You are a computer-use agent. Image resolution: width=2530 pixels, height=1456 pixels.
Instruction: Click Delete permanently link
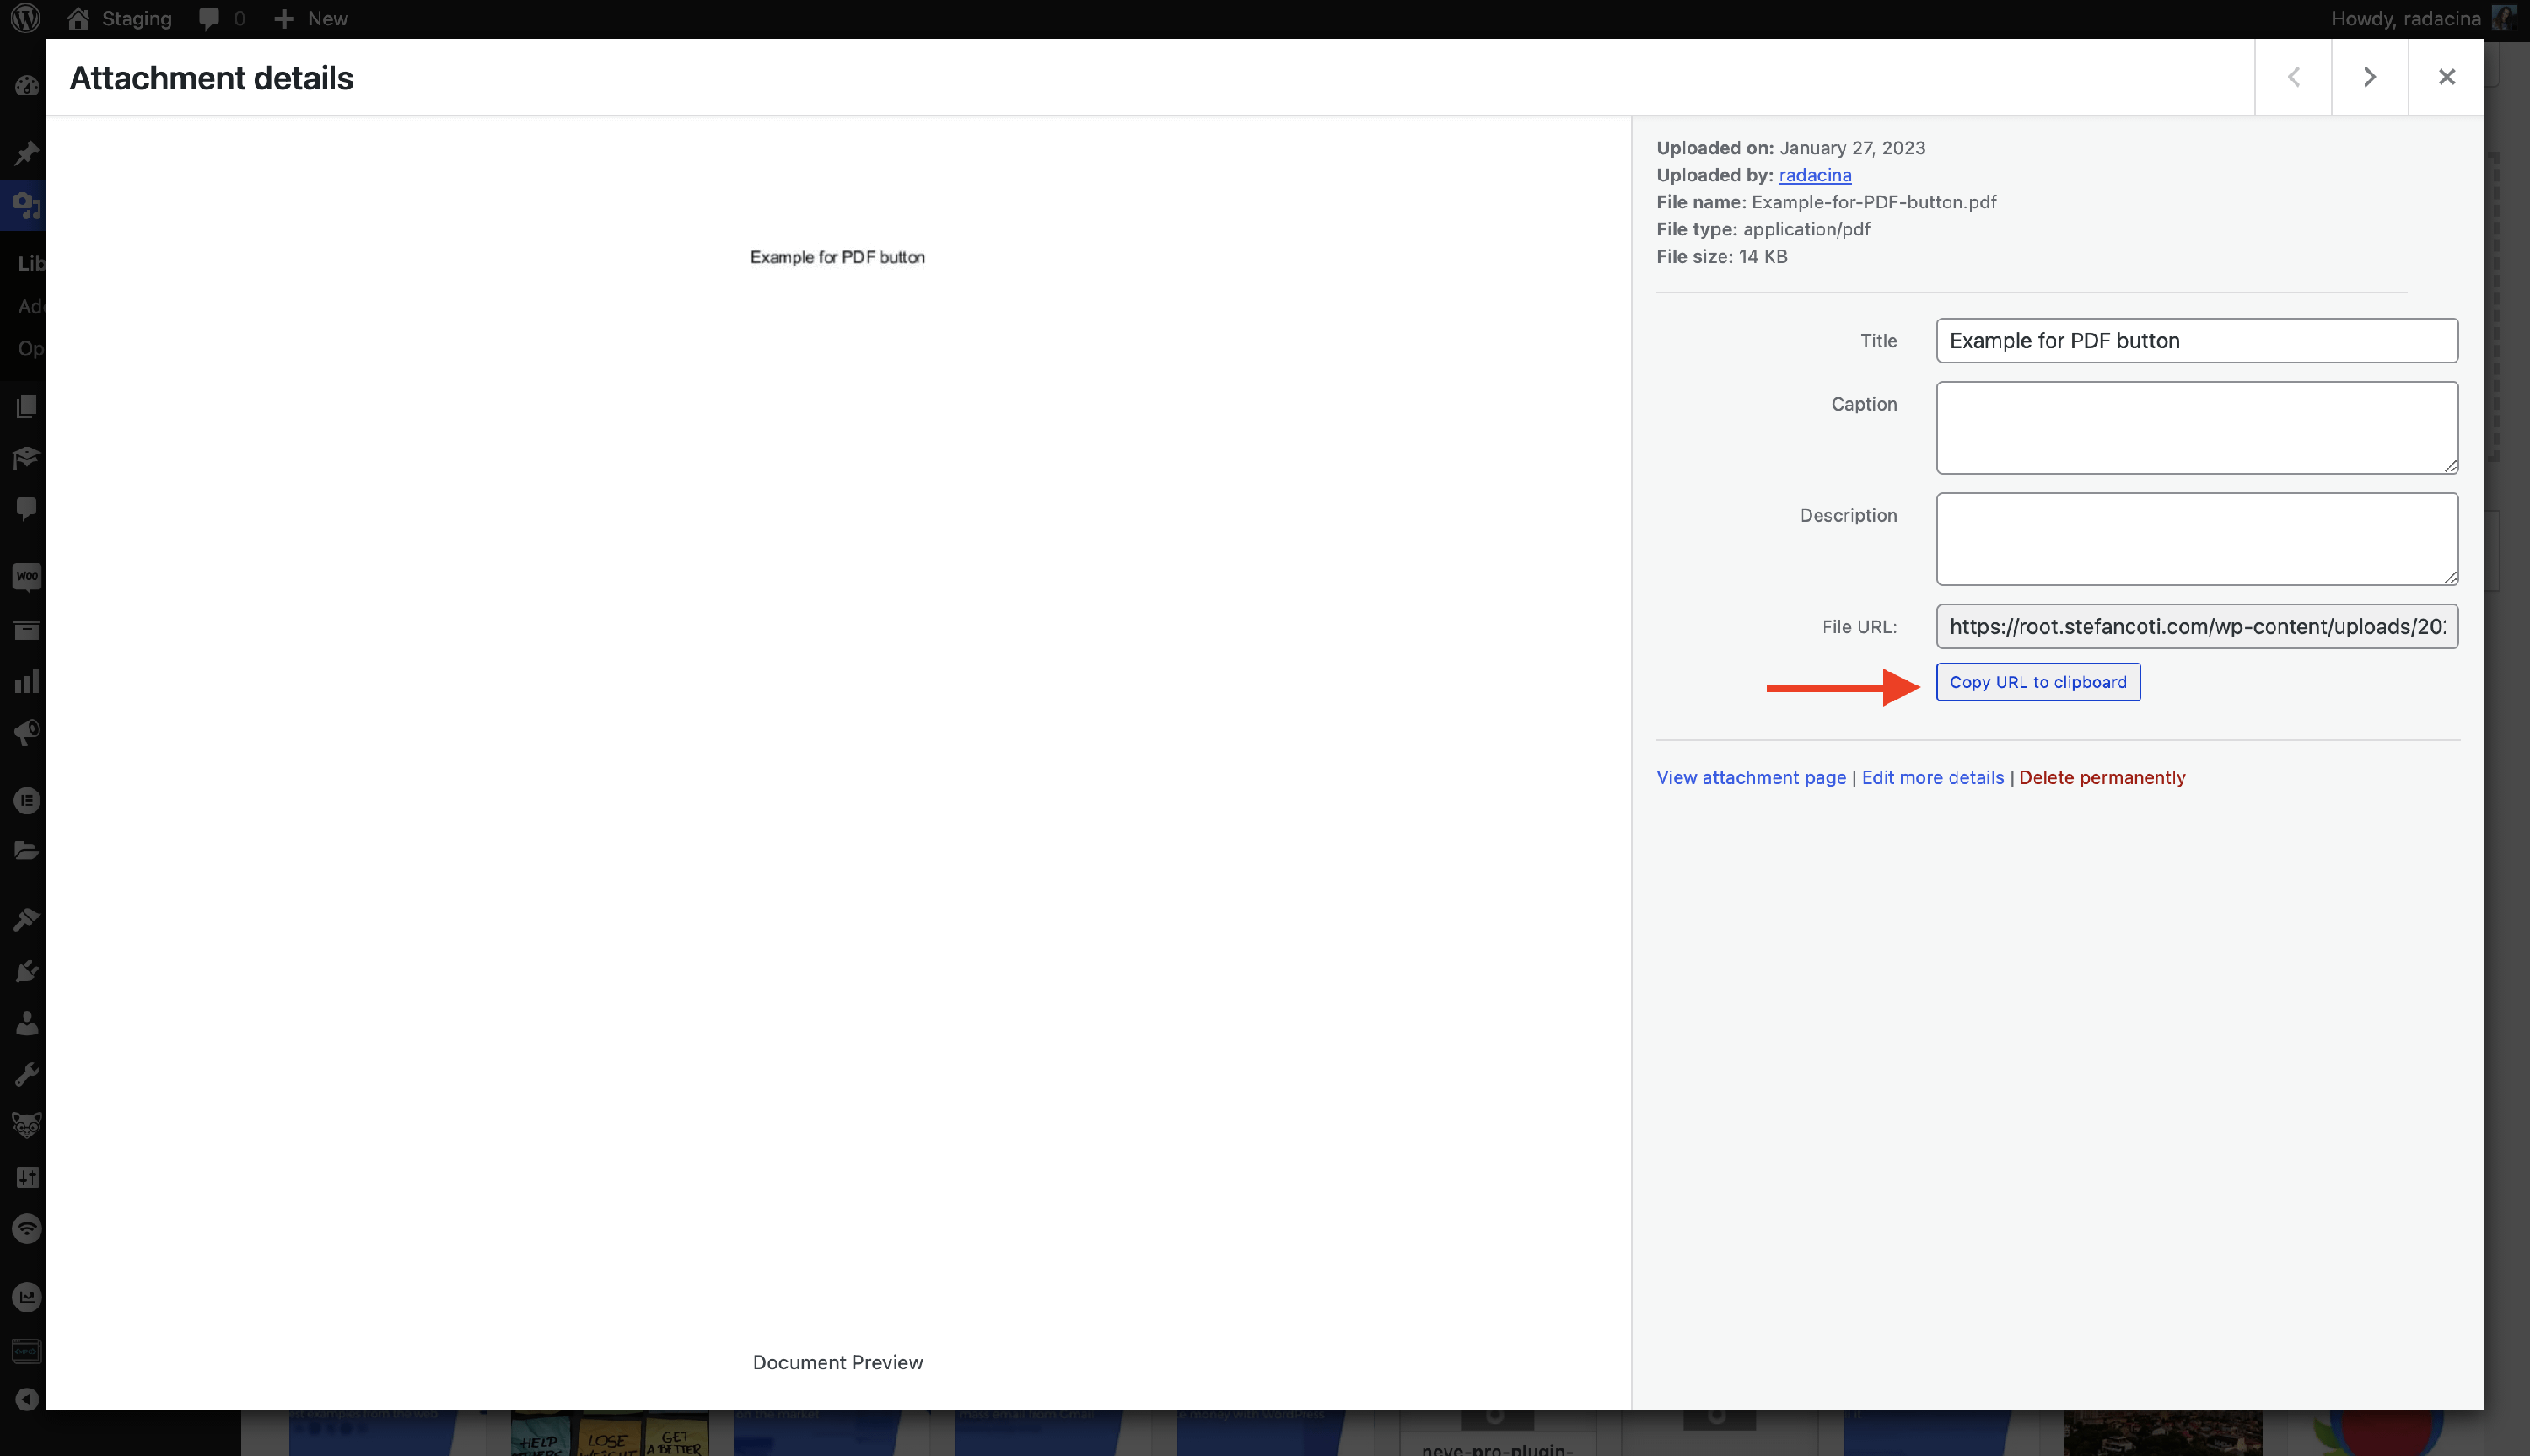click(x=2101, y=778)
